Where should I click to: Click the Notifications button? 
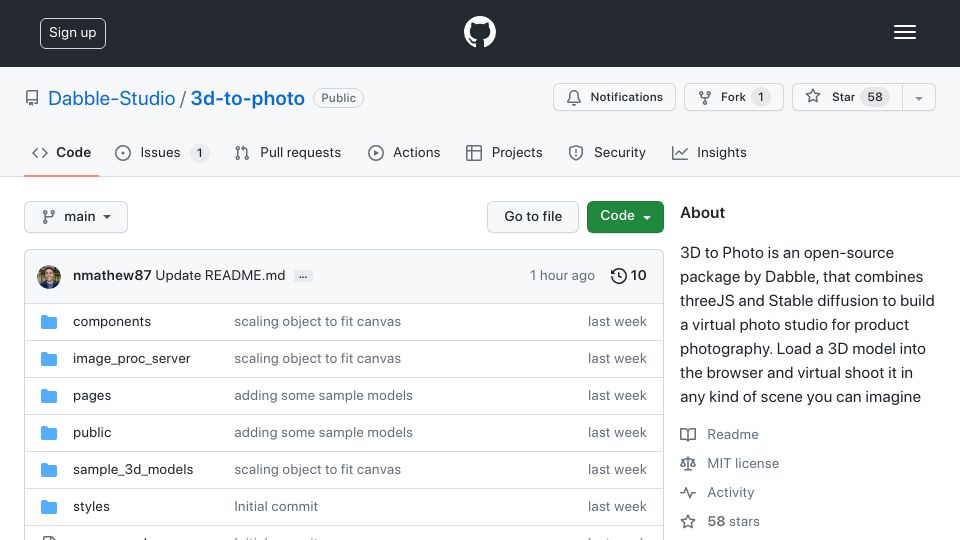614,97
